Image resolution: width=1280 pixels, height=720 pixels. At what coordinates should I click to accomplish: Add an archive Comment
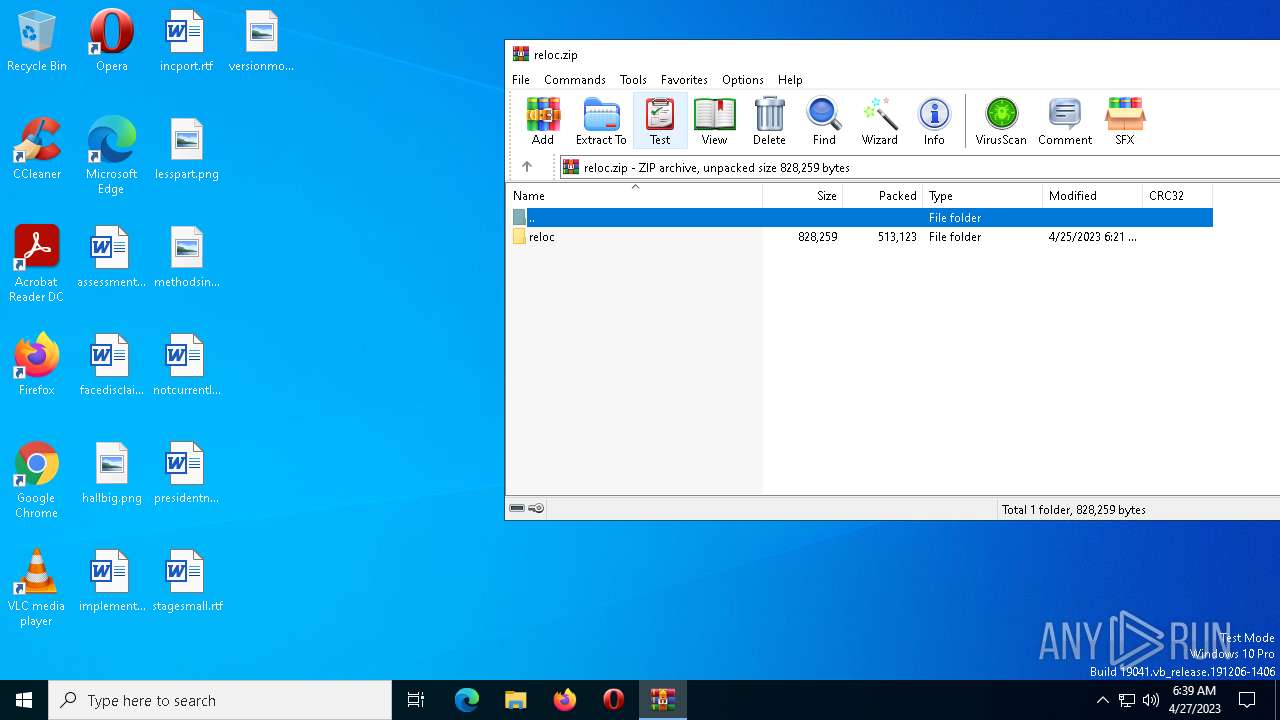1065,121
